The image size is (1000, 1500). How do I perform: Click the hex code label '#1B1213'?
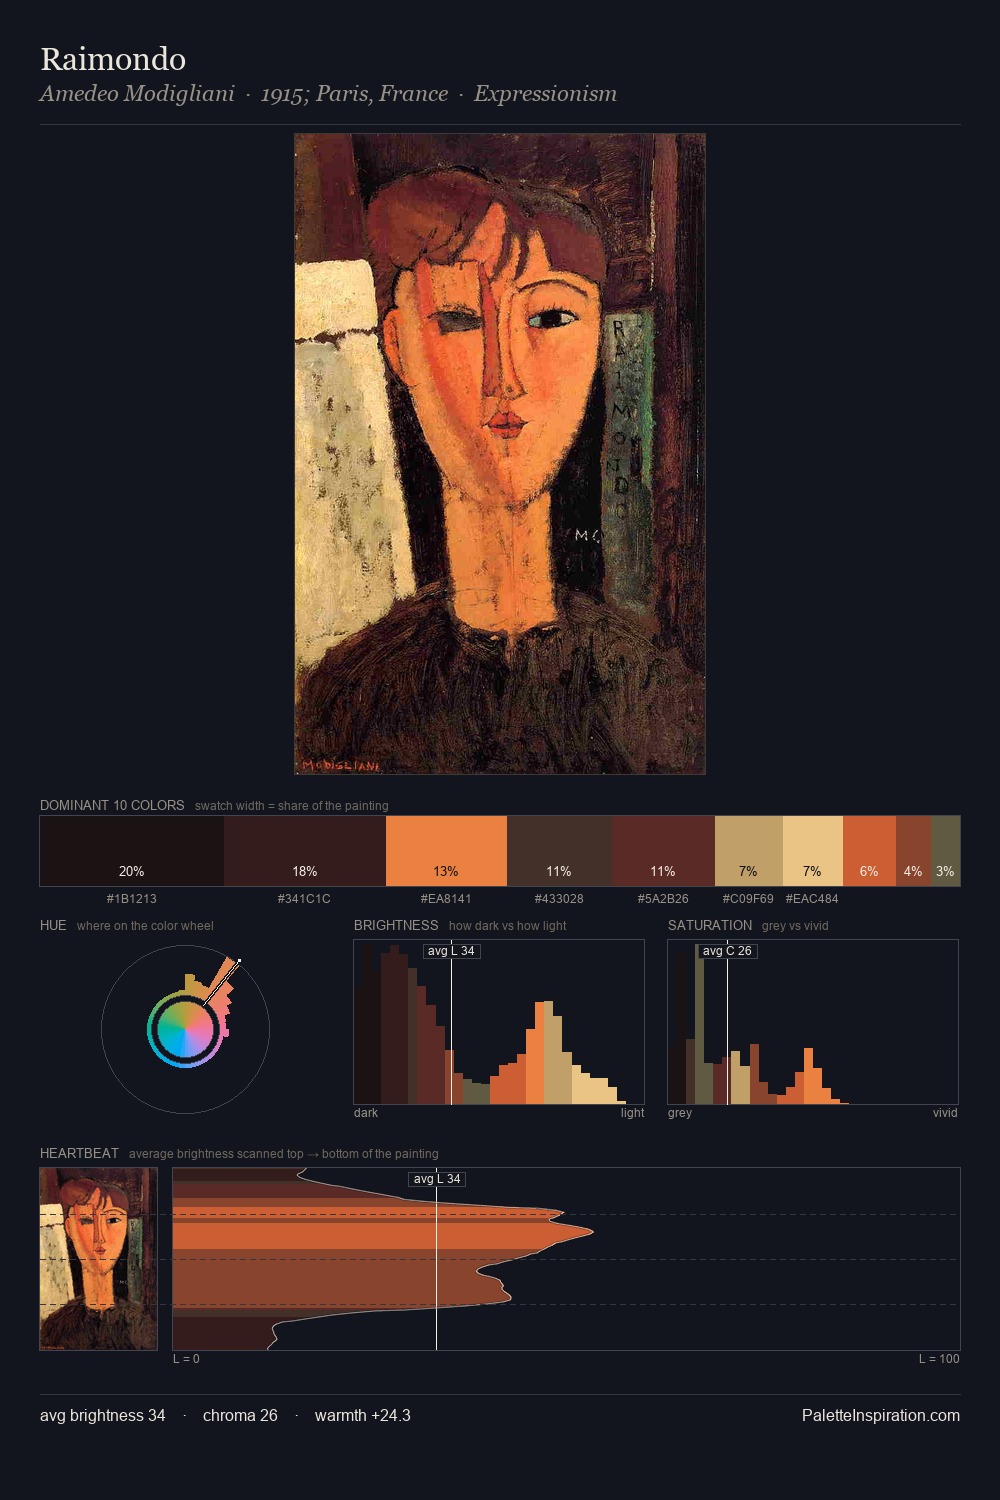click(132, 898)
